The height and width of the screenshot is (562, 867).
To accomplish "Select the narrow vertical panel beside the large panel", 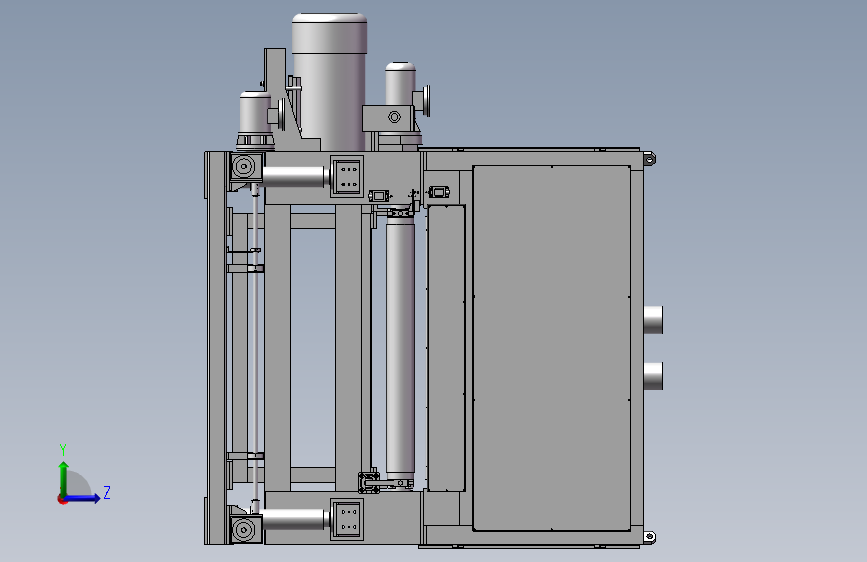I will 446,348.
